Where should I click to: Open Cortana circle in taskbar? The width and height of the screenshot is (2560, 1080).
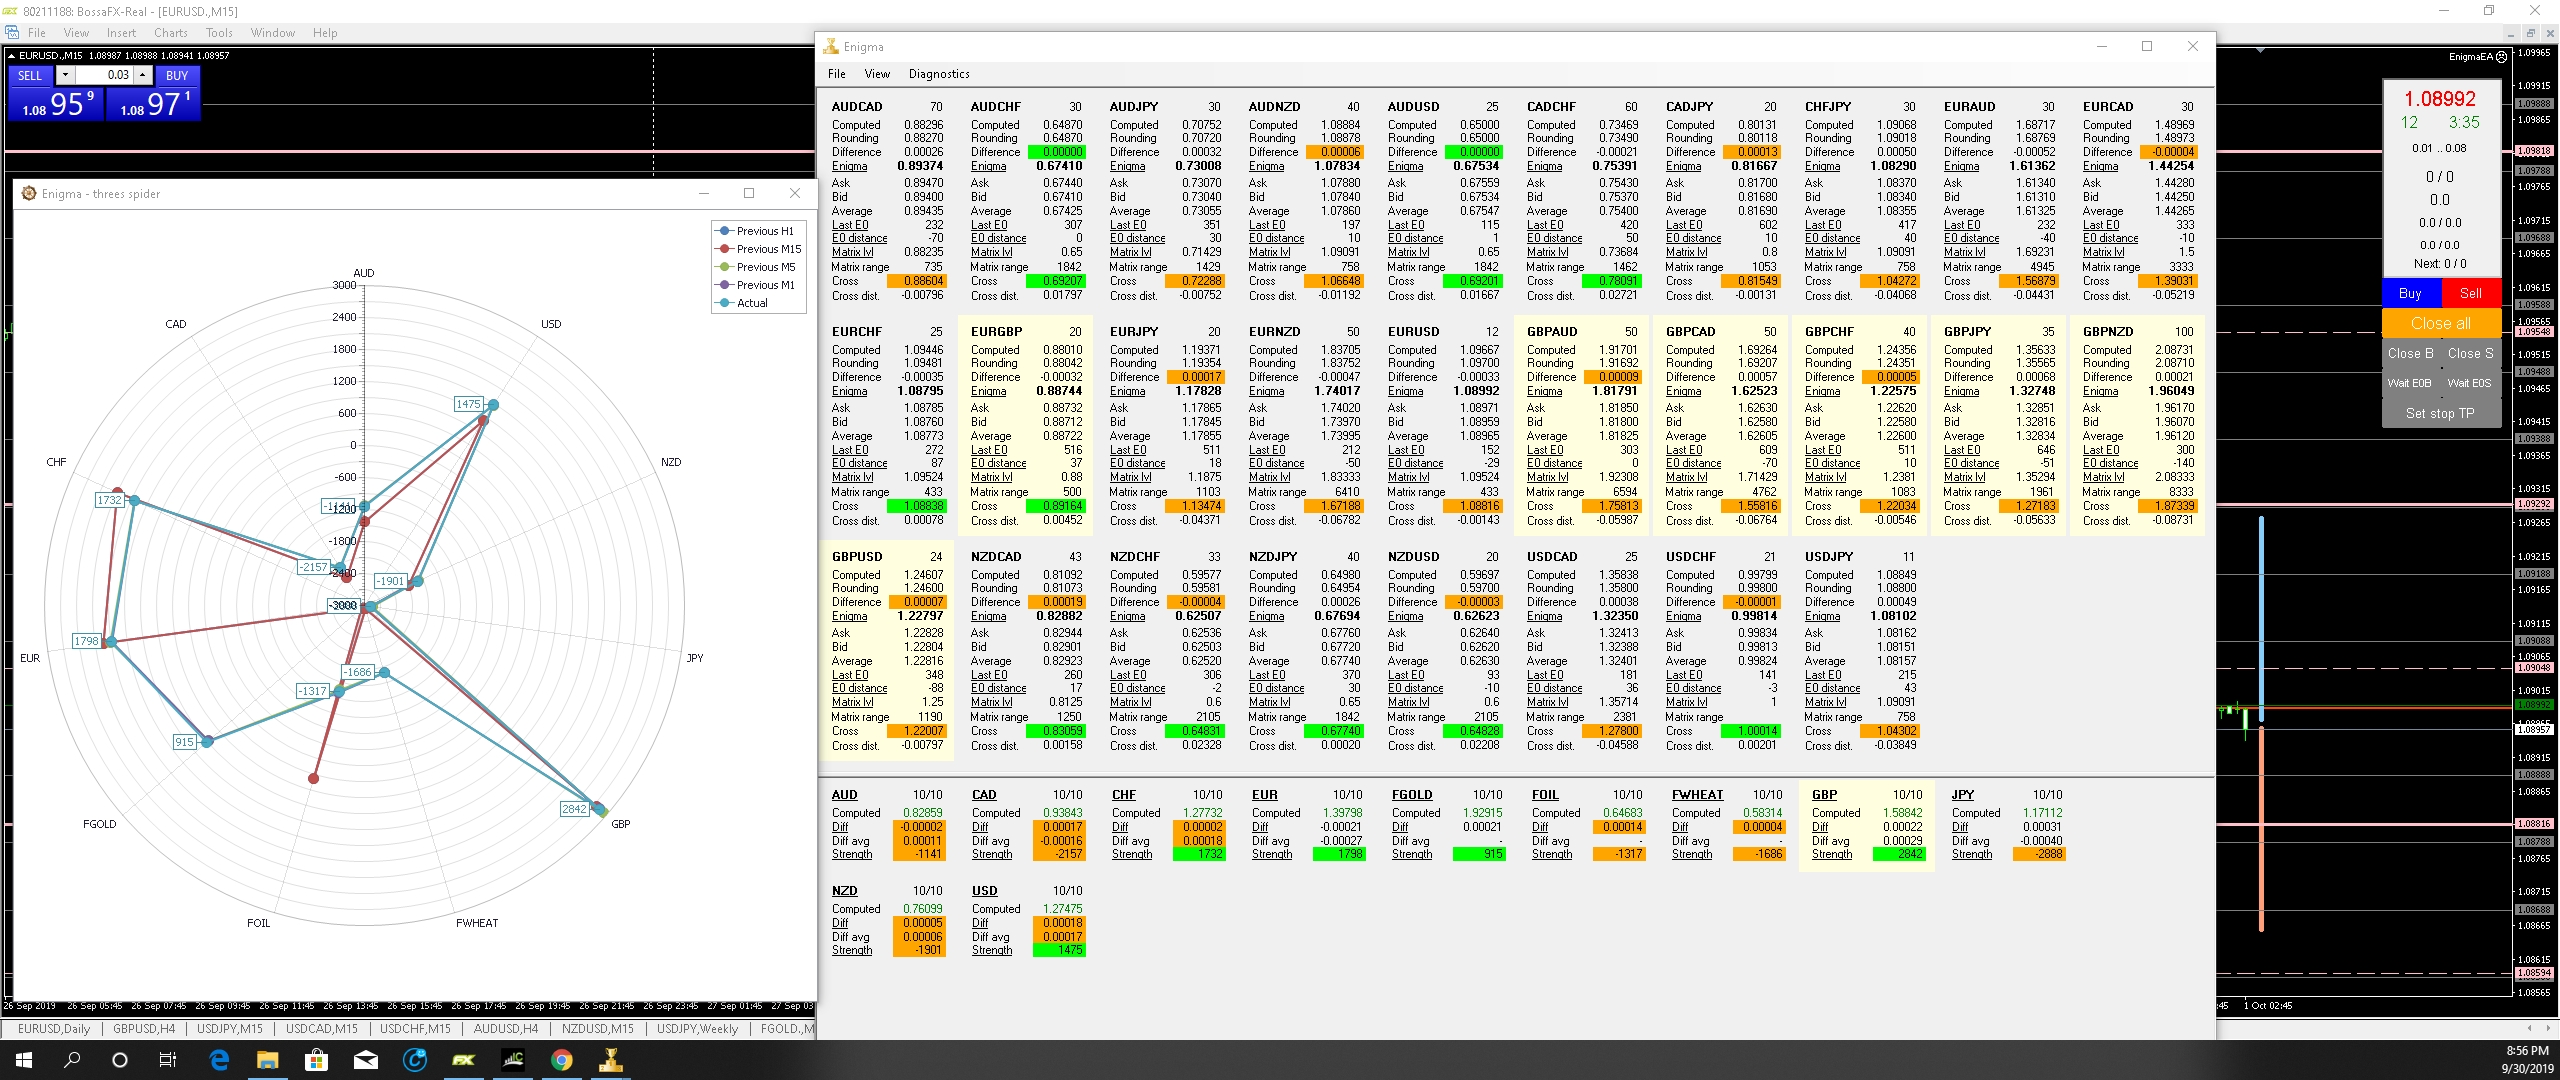click(120, 1060)
